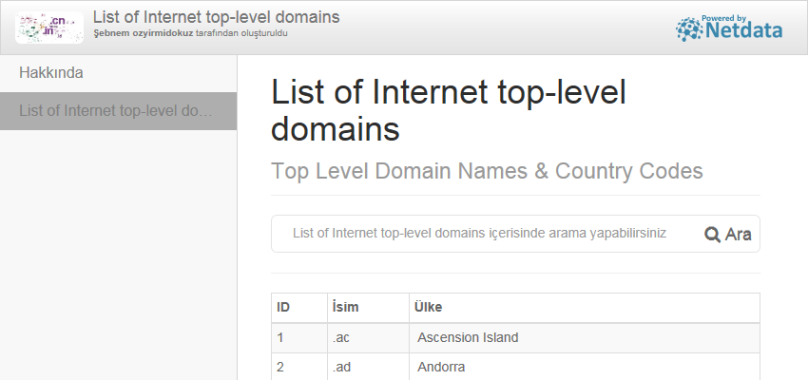
Task: Sort by the Ülke column header
Action: tap(584, 308)
